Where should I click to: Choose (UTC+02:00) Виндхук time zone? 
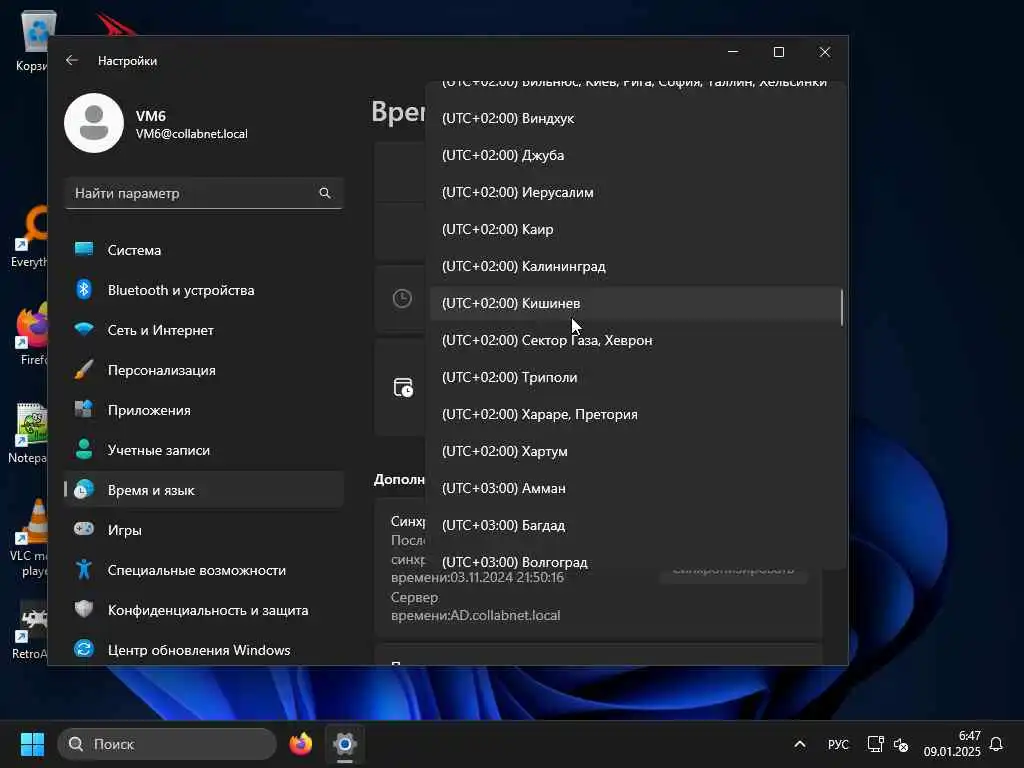click(x=636, y=118)
